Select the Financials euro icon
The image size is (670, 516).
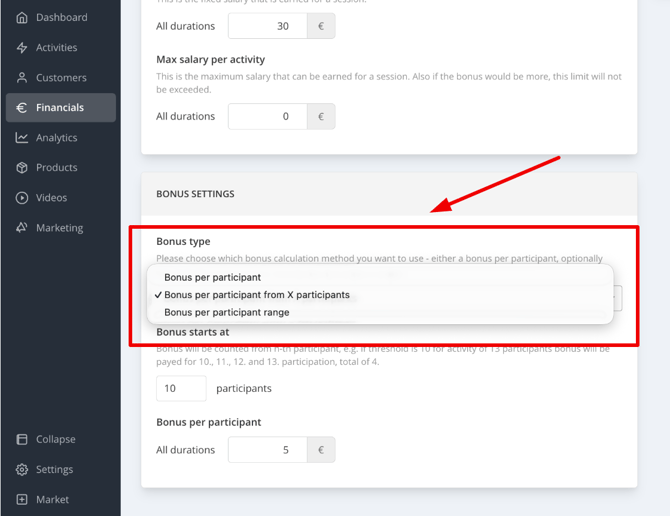coord(22,108)
